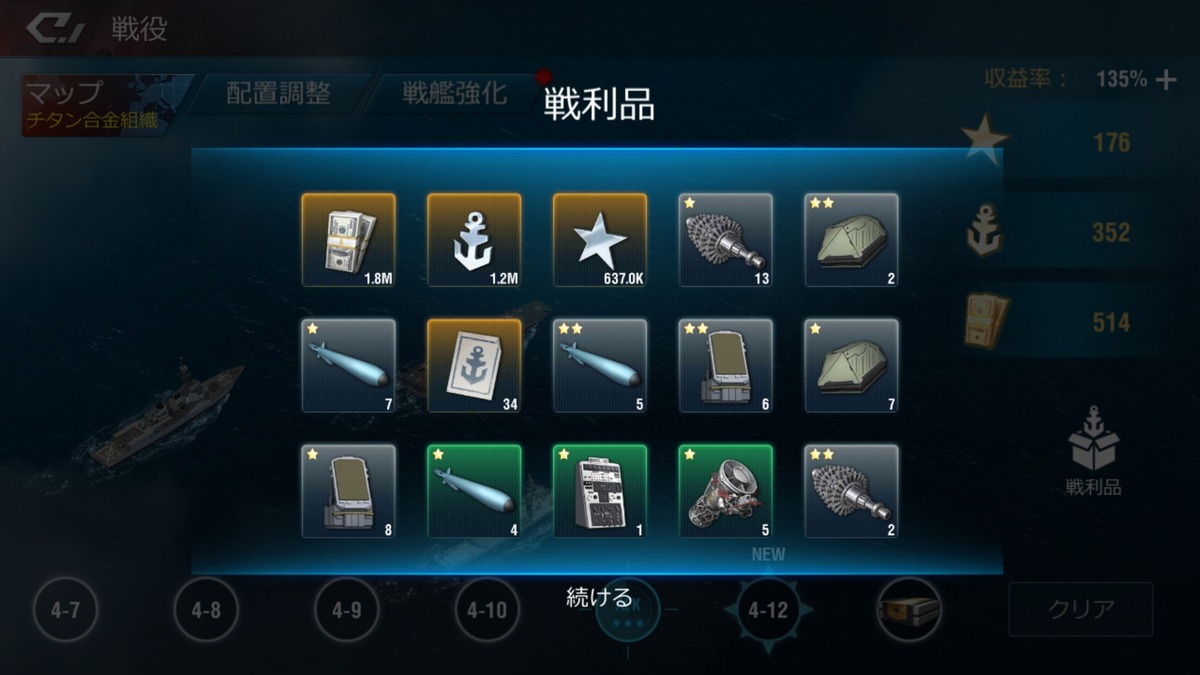Select the silver star reward 637.0K

(x=601, y=240)
